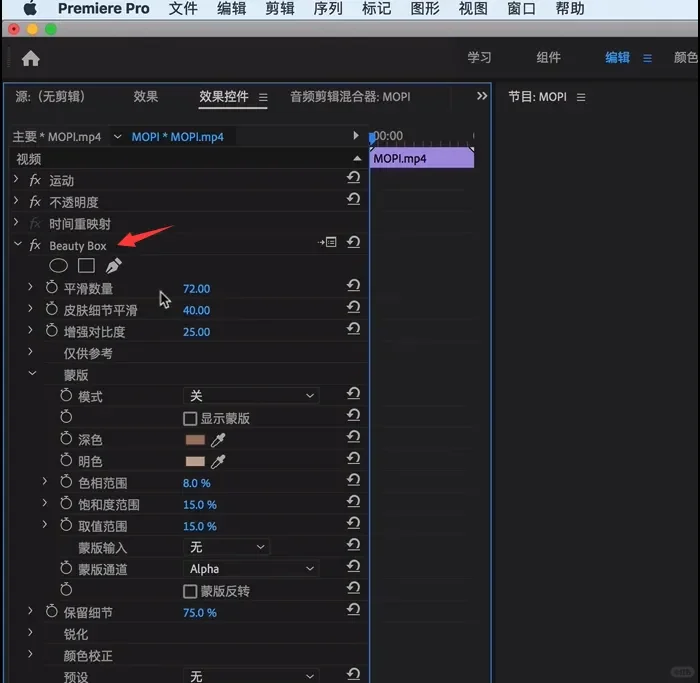Reset the 色相范围 parameter
Viewport: 700px width, 683px height.
click(354, 480)
